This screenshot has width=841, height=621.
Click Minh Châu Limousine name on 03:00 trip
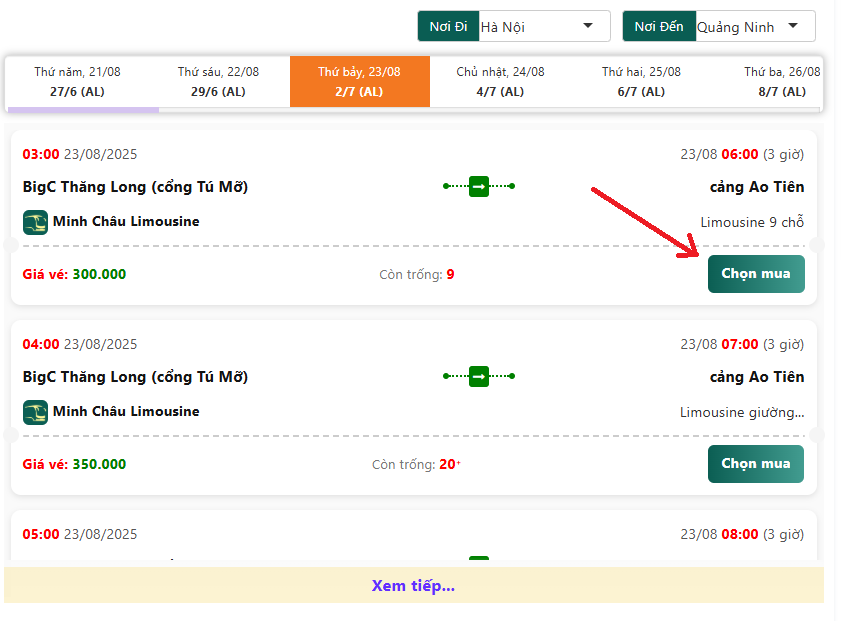[x=126, y=221]
